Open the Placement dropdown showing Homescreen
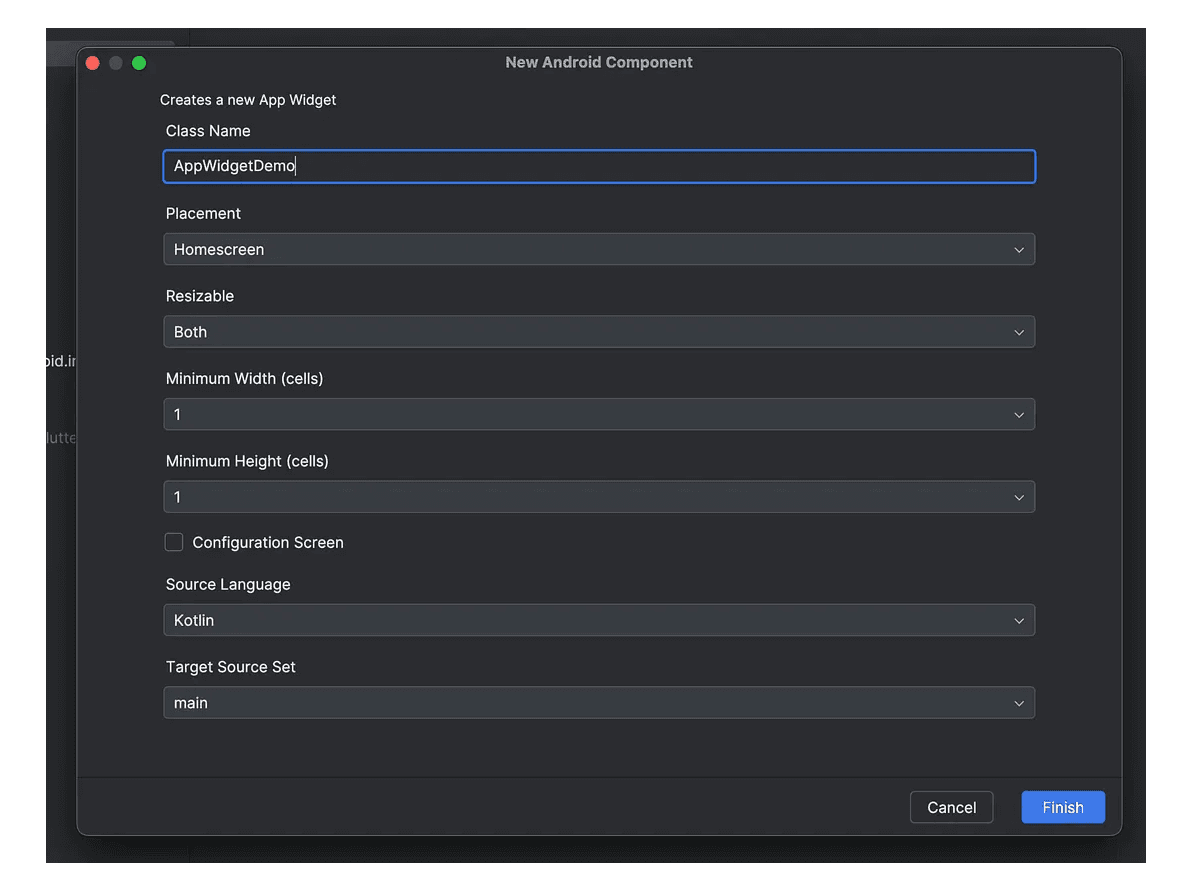Viewport: 1192px width, 892px height. tap(598, 250)
